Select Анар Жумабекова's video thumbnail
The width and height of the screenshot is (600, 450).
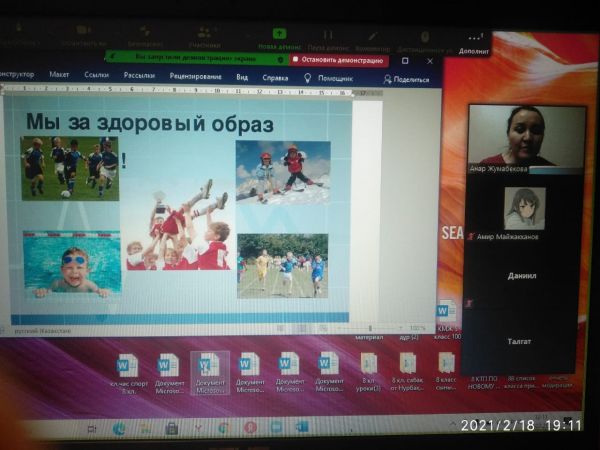pos(526,135)
